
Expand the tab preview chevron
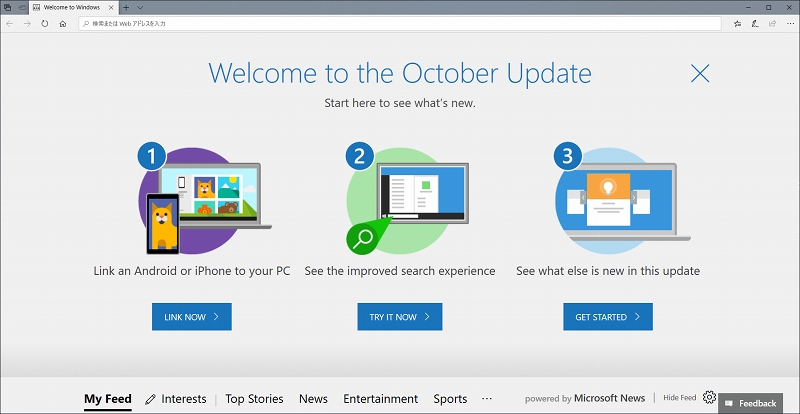pyautogui.click(x=140, y=8)
